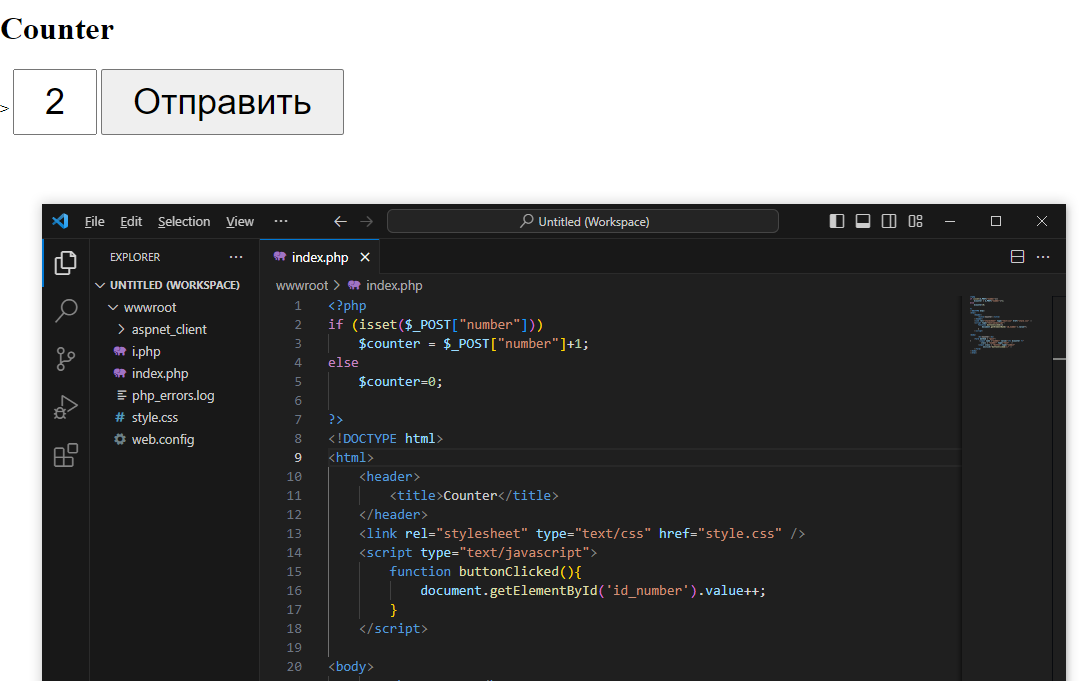
Task: Click '<title>Counter</title>' on line 11
Action: [x=474, y=496]
